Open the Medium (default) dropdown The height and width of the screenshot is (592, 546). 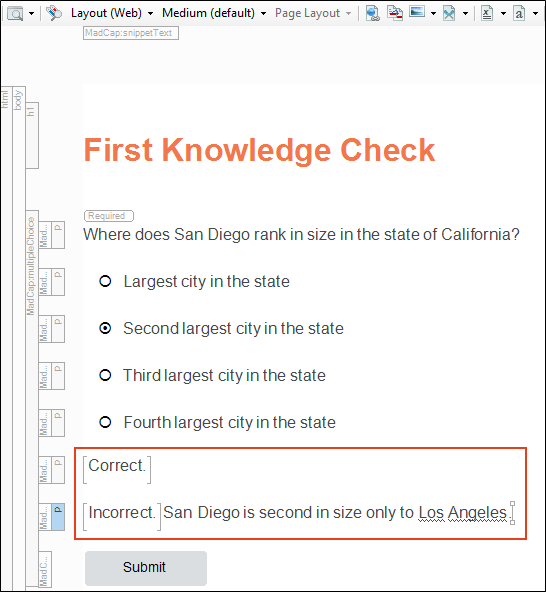[214, 13]
